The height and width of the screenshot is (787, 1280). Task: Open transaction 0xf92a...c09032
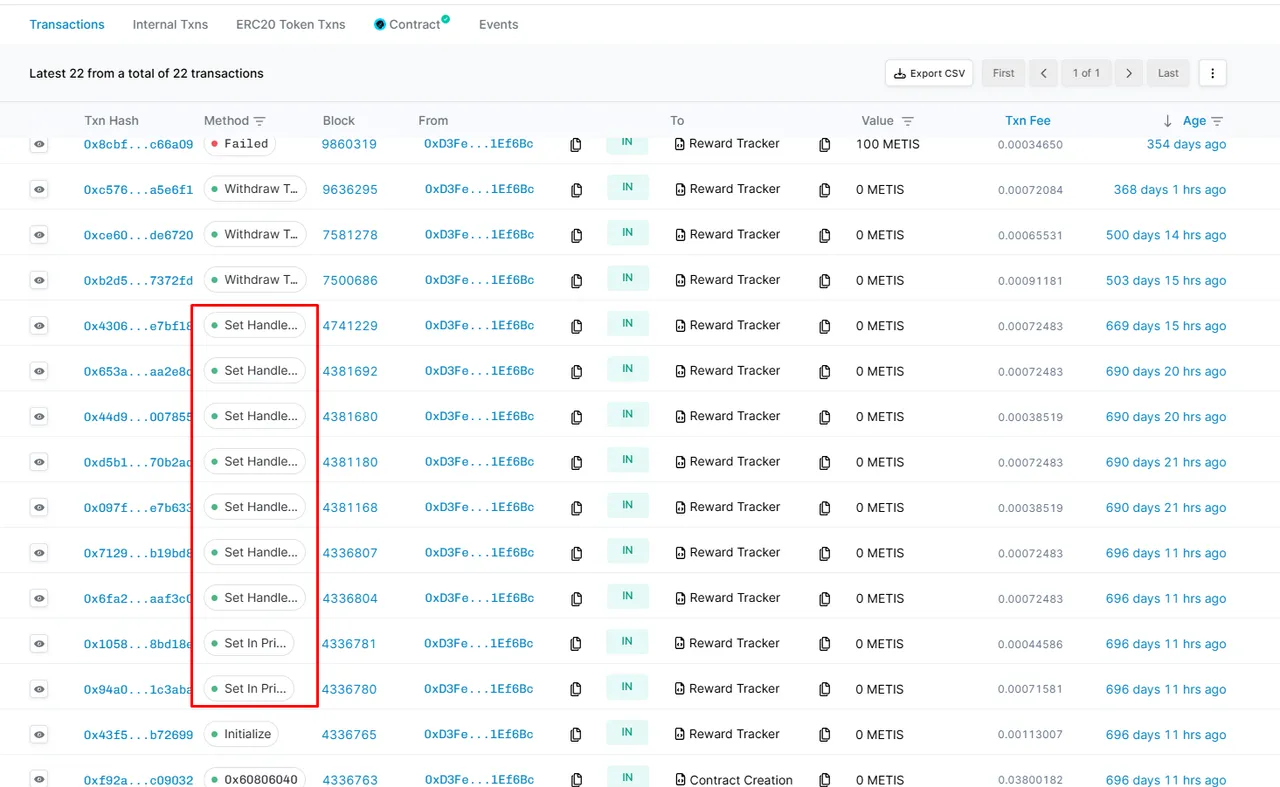(138, 780)
